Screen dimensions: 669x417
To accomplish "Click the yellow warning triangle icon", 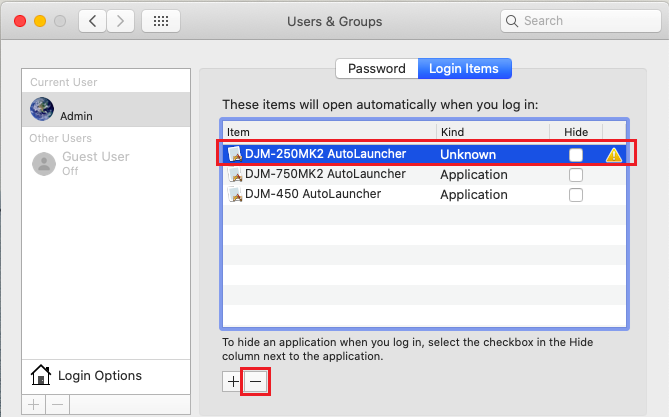I will 614,155.
